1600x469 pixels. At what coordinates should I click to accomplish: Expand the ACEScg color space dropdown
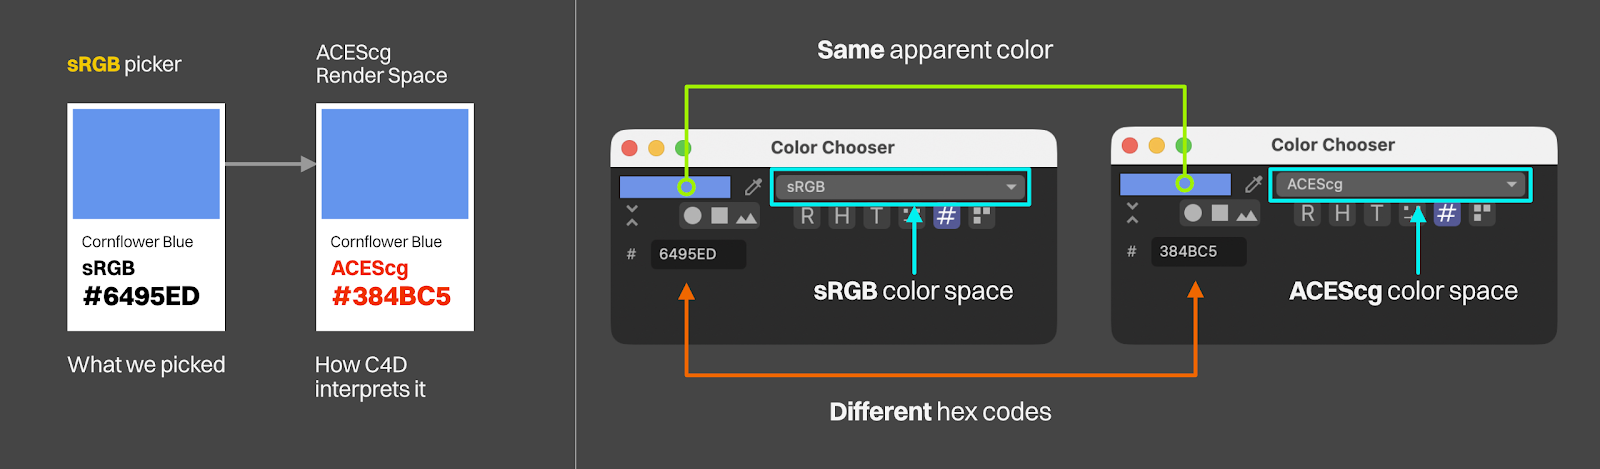pyautogui.click(x=1400, y=184)
